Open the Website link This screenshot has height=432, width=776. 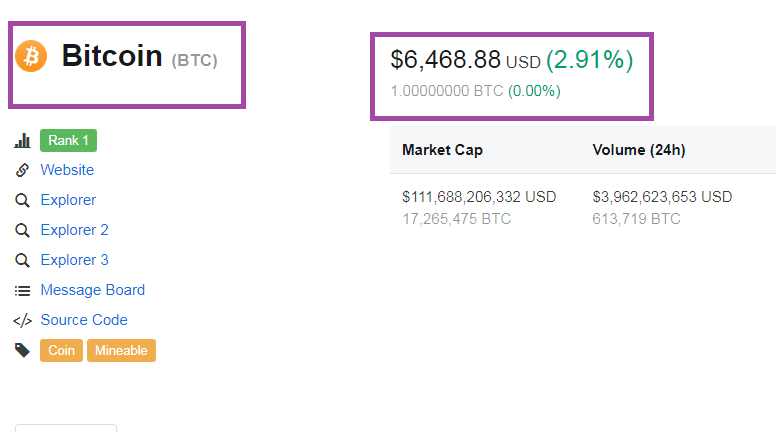(67, 170)
